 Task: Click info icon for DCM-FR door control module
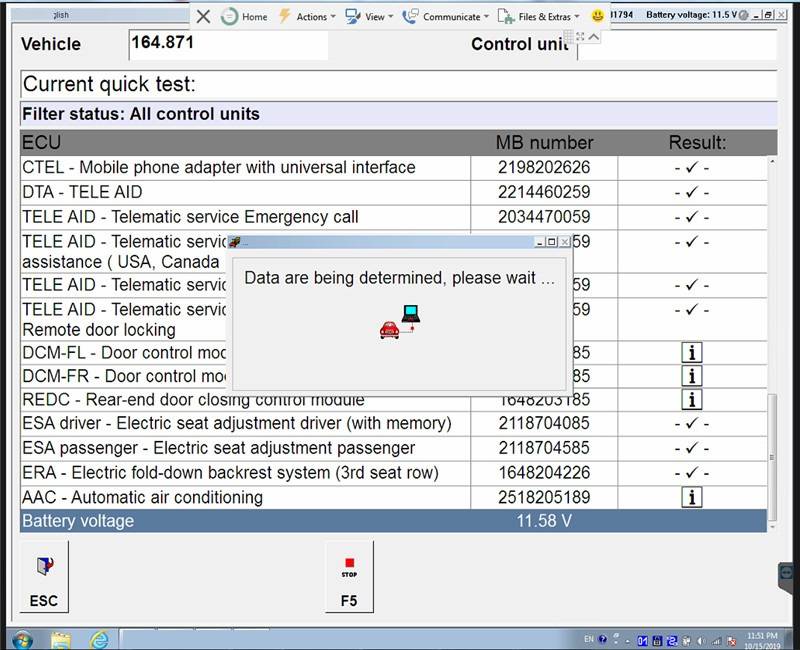click(691, 376)
